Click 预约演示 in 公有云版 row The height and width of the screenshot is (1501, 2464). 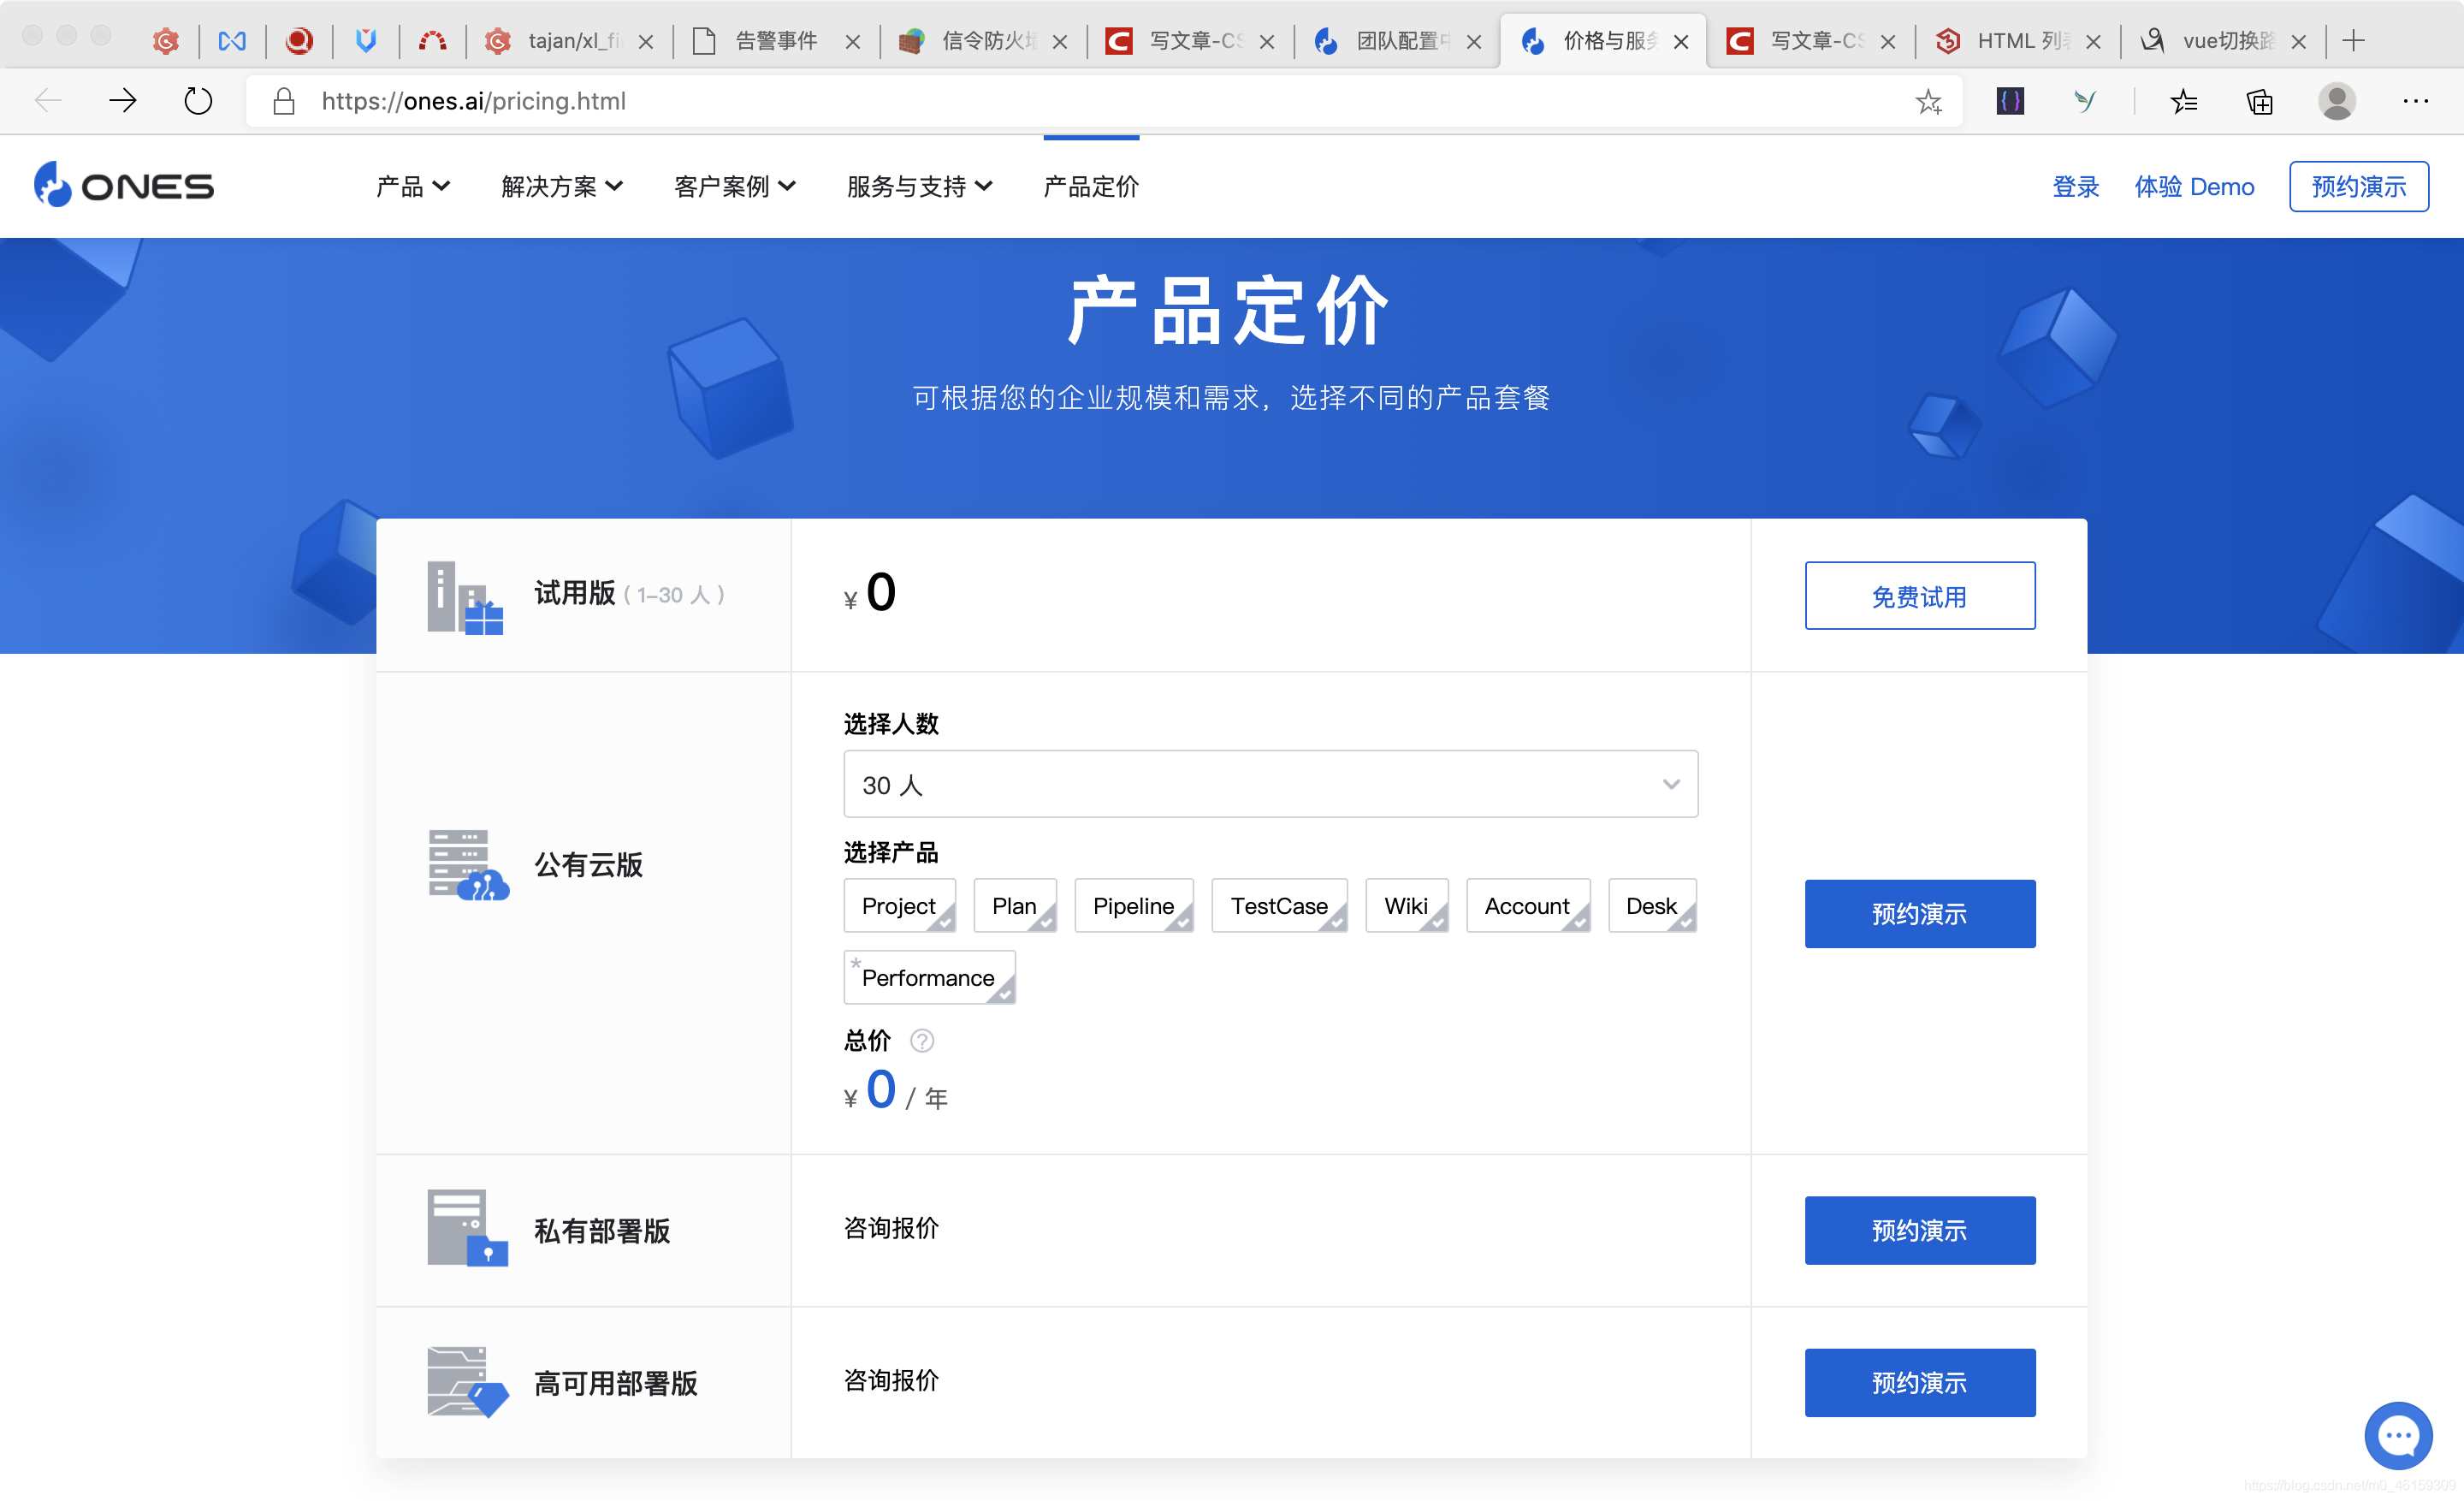tap(1920, 914)
